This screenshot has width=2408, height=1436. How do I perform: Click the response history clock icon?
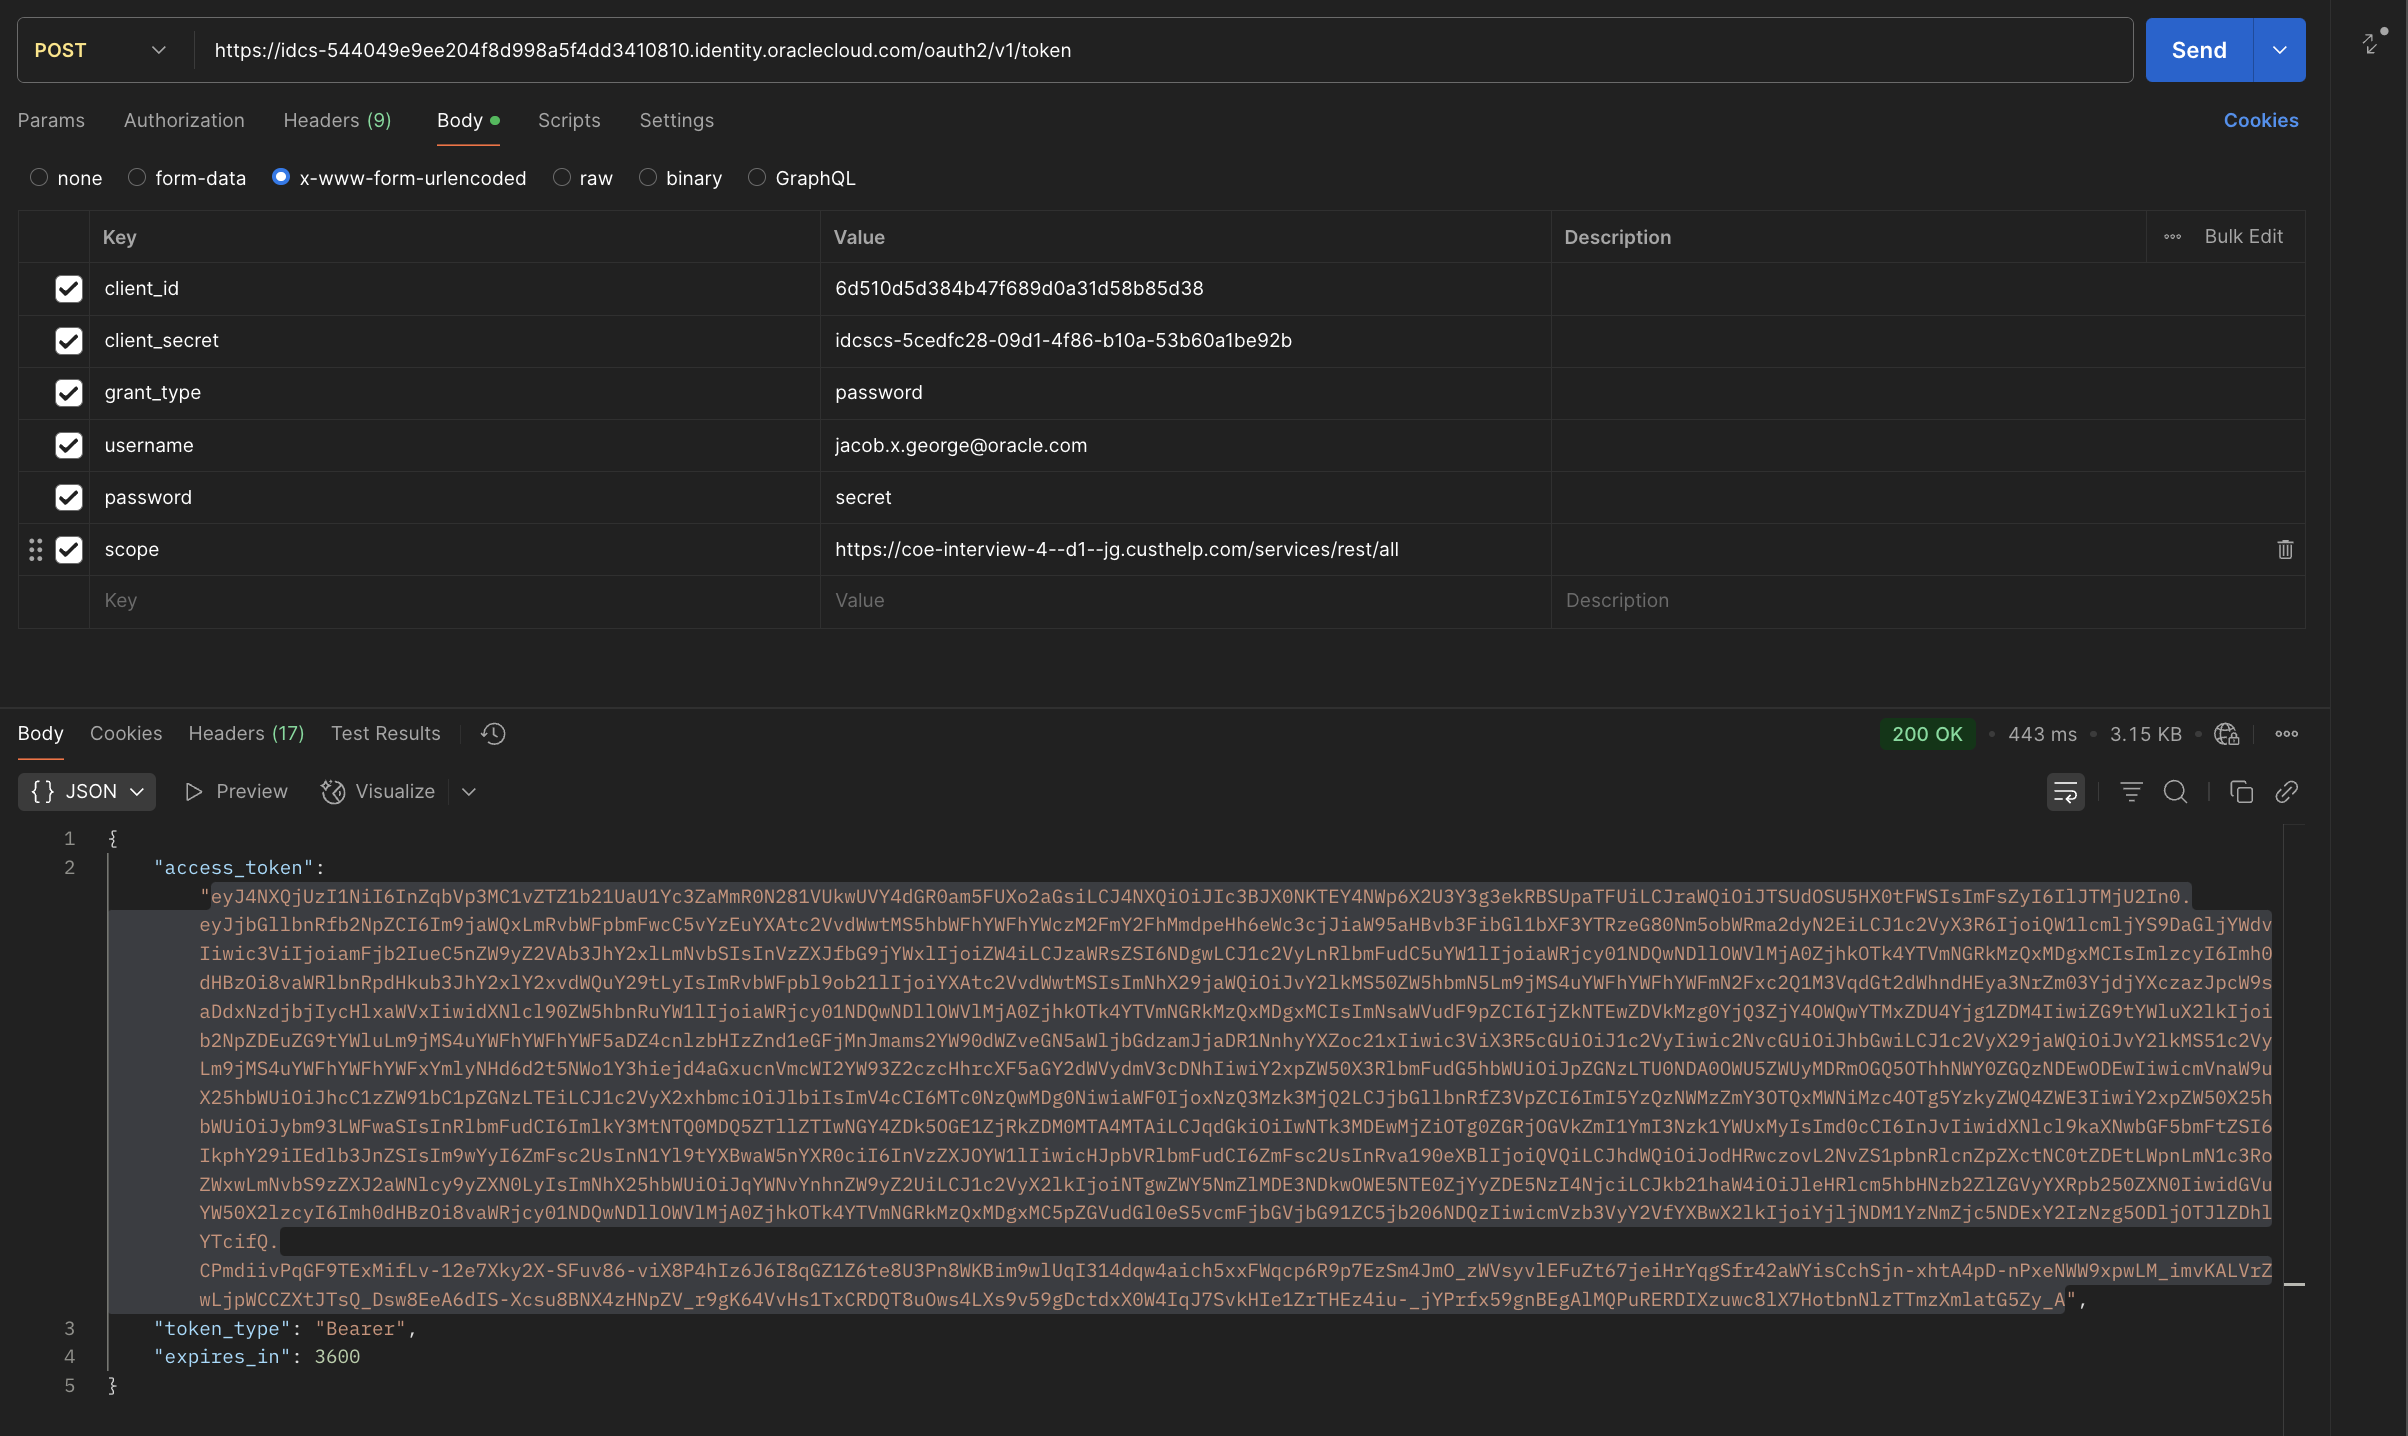click(x=493, y=734)
